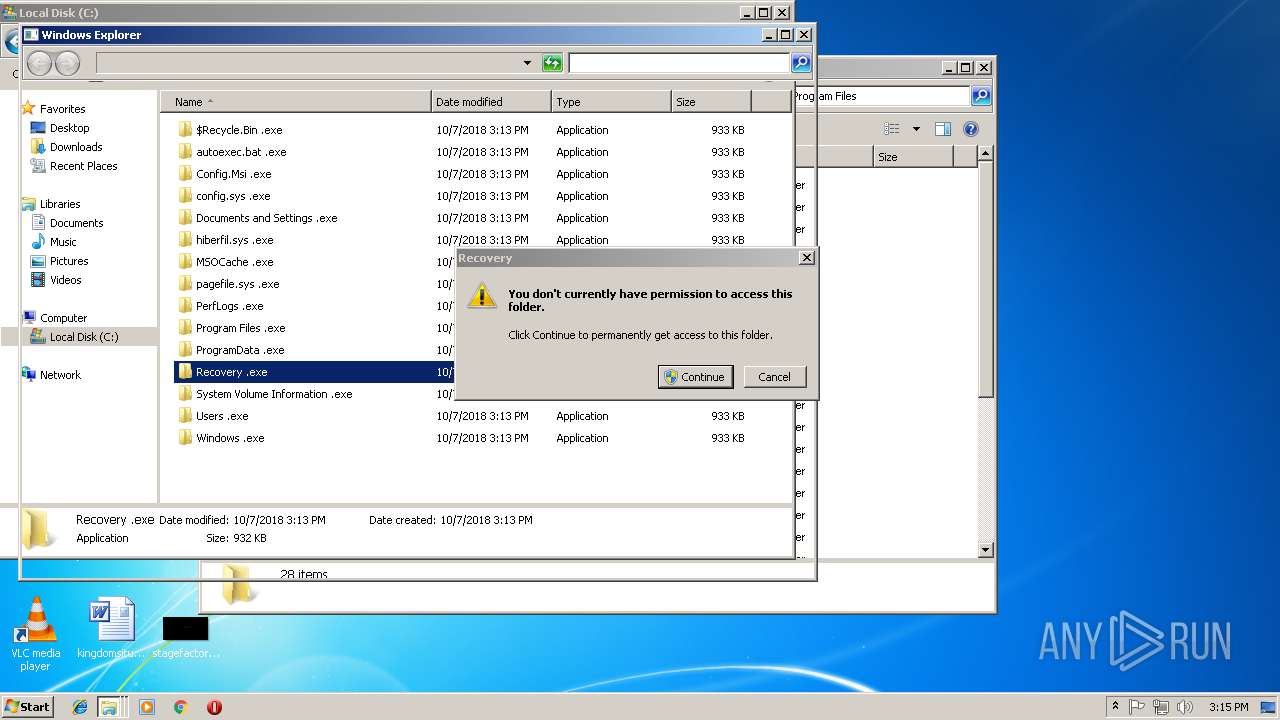Open Network in the navigation pane

click(60, 375)
